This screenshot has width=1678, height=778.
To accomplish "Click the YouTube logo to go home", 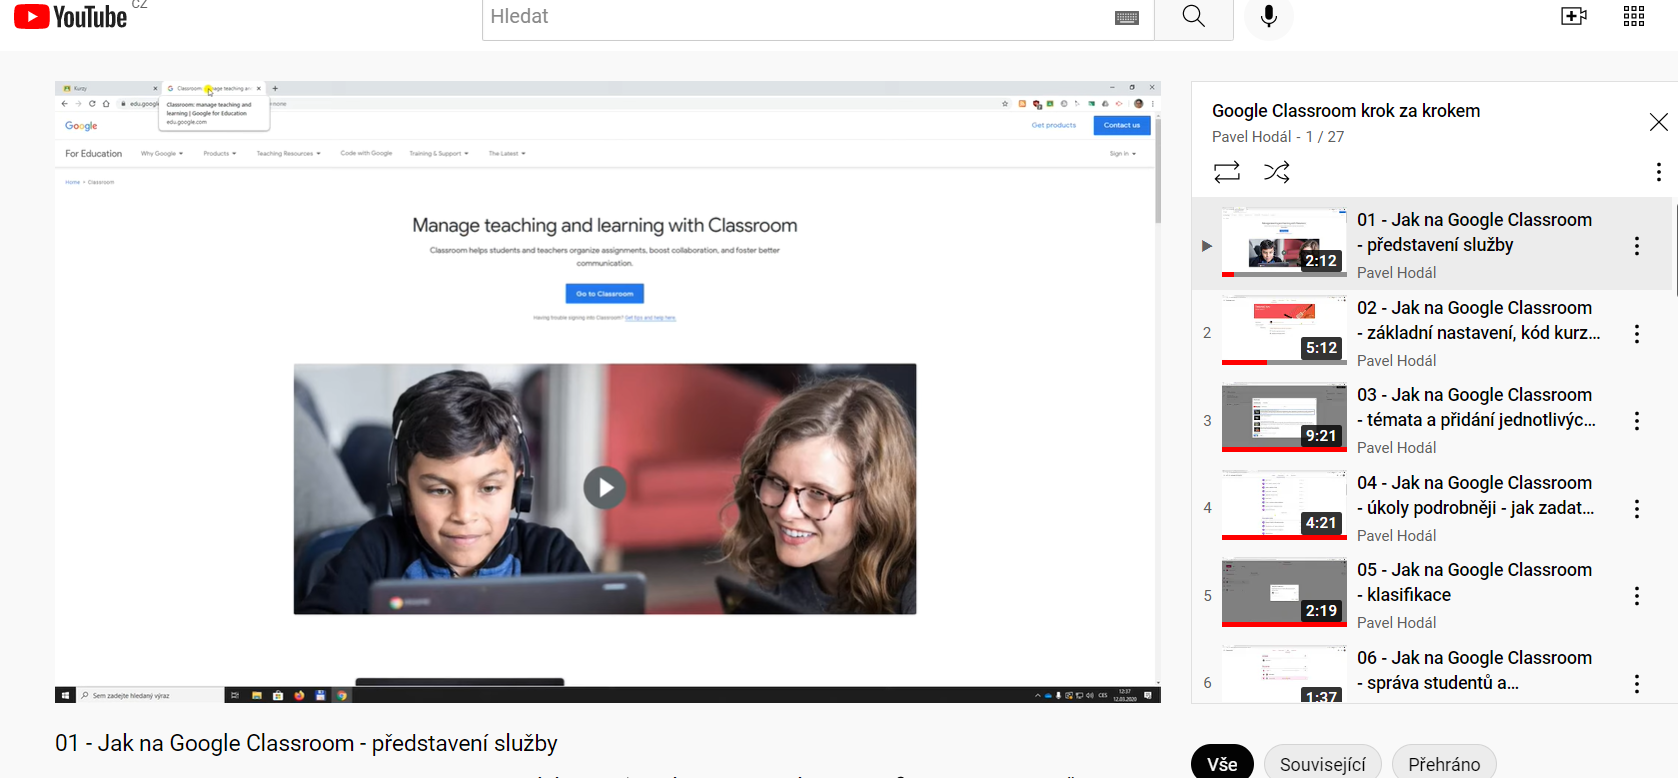I will (71, 17).
